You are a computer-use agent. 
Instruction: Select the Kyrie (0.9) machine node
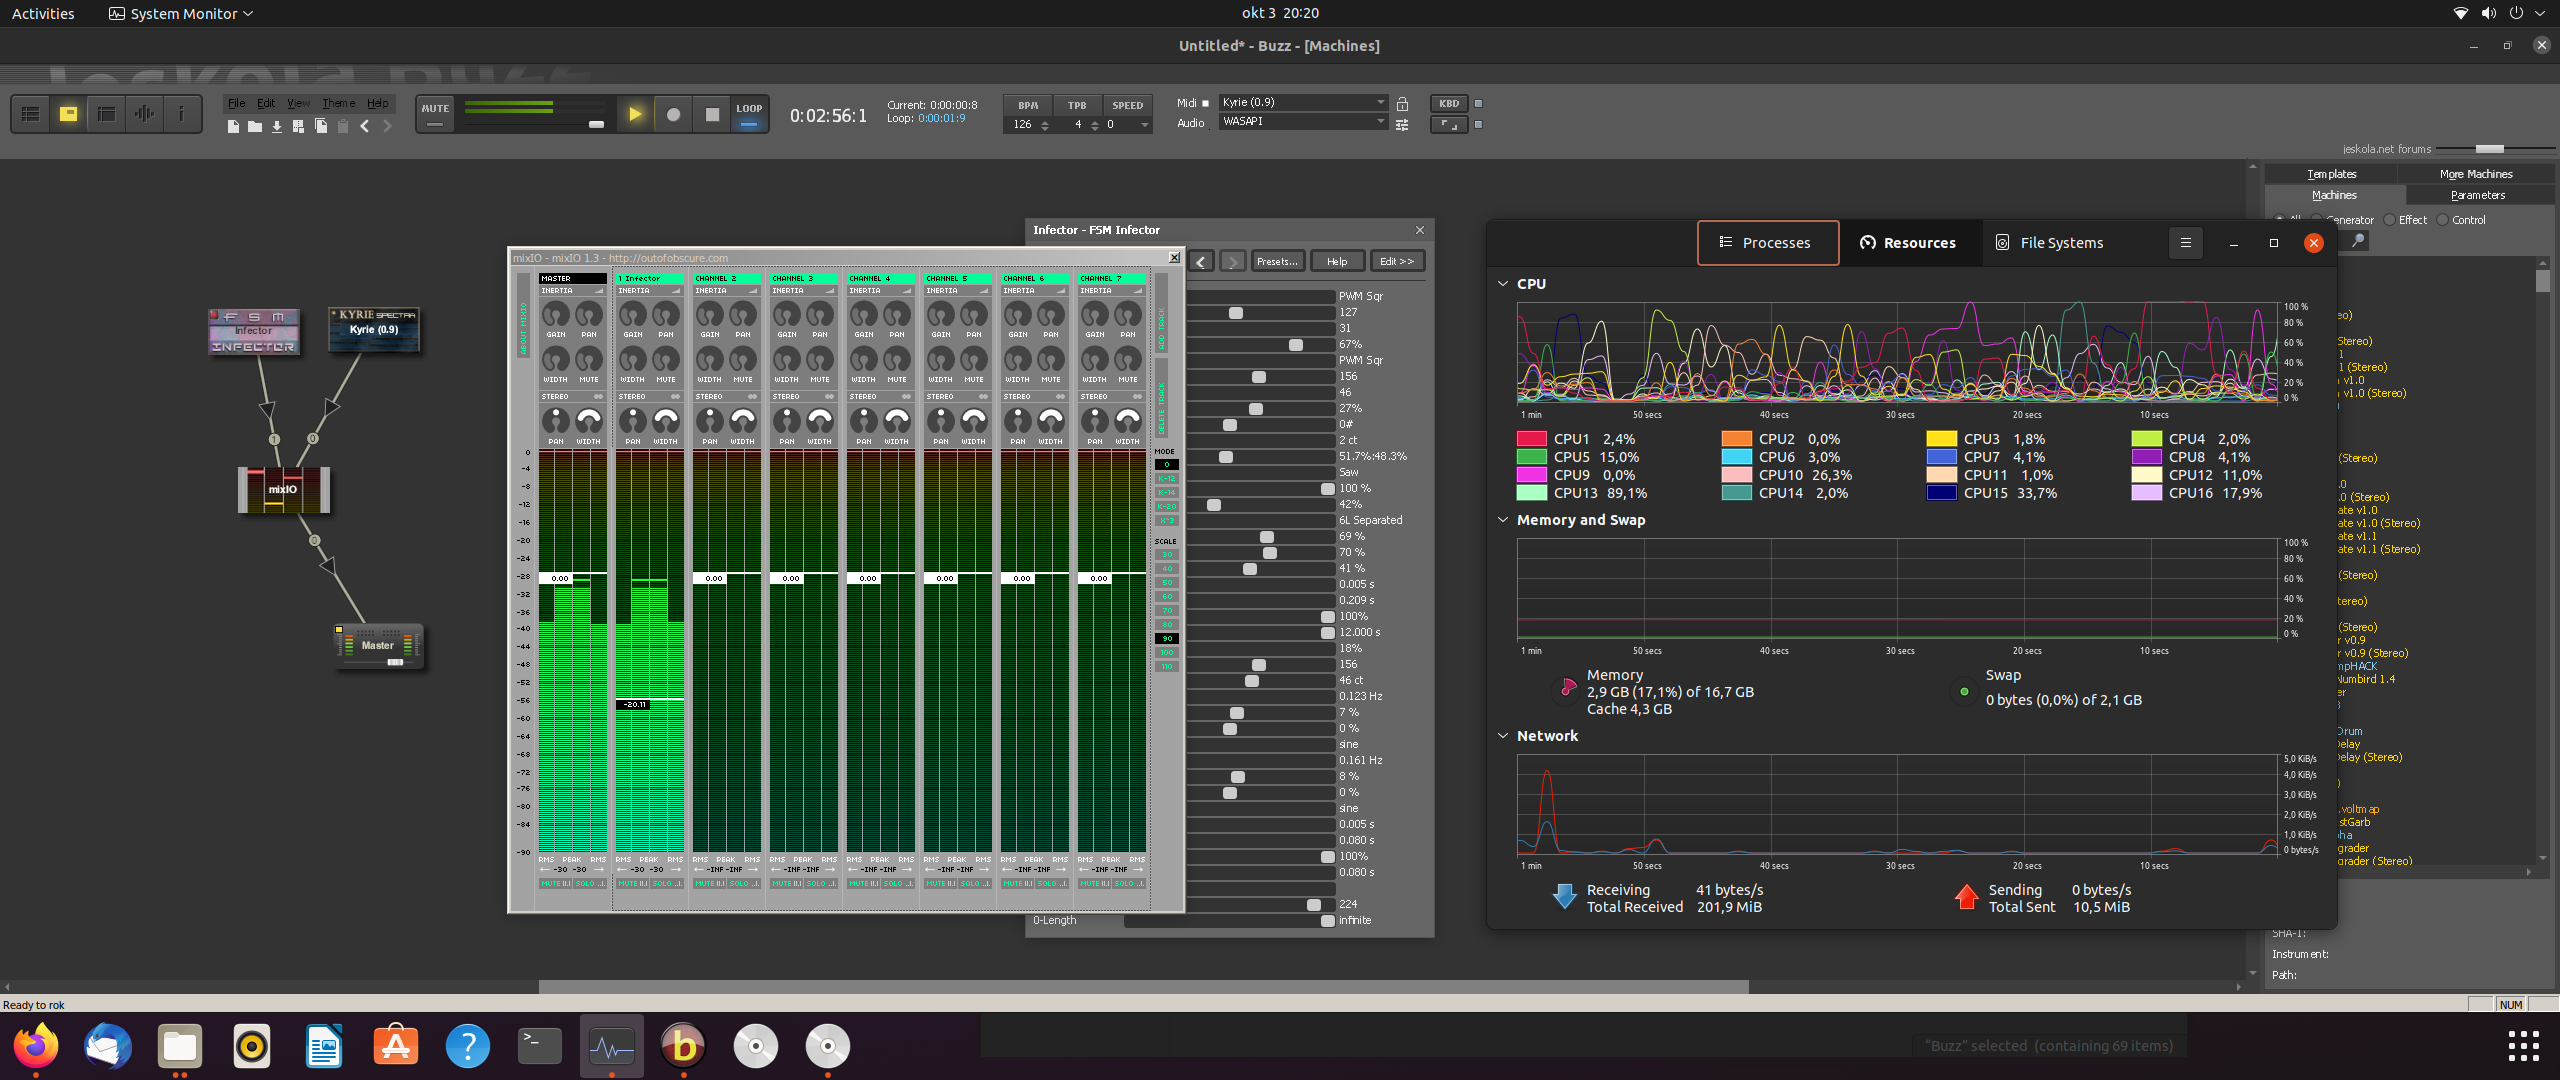click(x=374, y=330)
